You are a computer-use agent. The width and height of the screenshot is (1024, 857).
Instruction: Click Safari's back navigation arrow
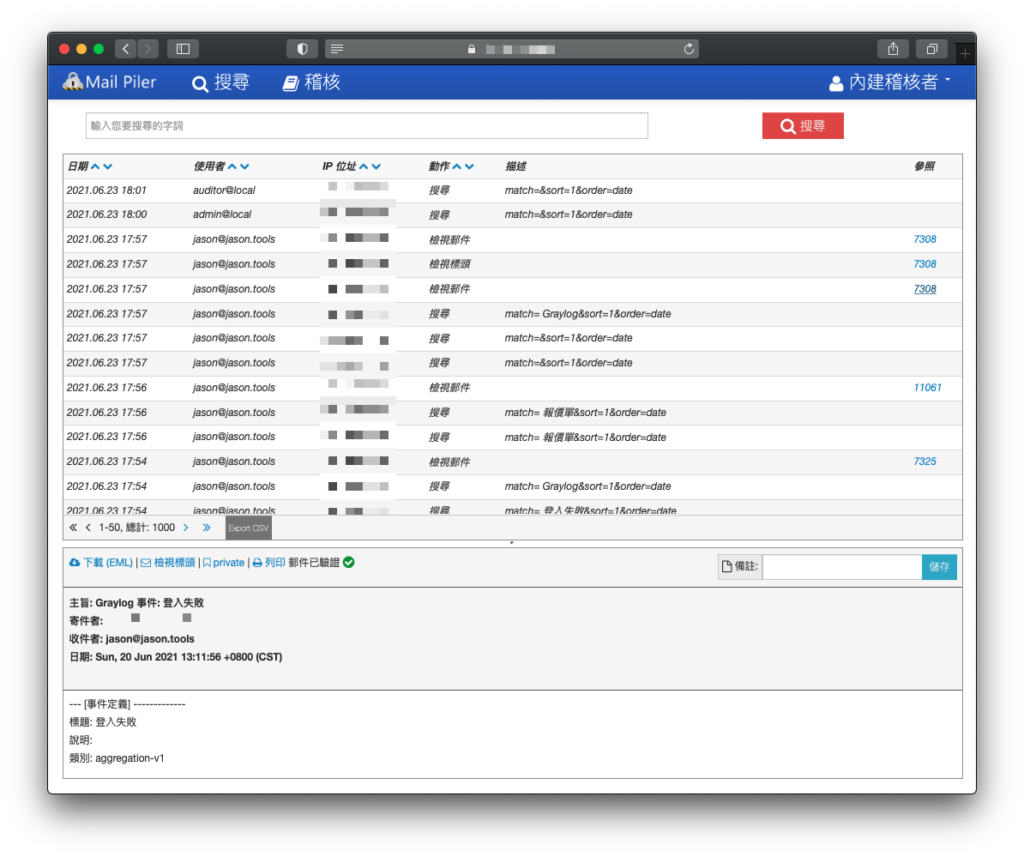click(x=125, y=49)
